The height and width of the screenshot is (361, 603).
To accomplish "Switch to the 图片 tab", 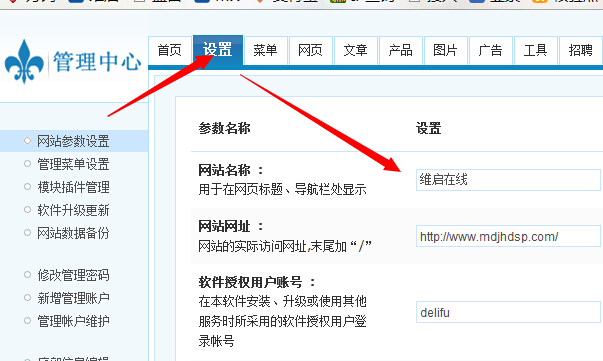I will click(445, 50).
